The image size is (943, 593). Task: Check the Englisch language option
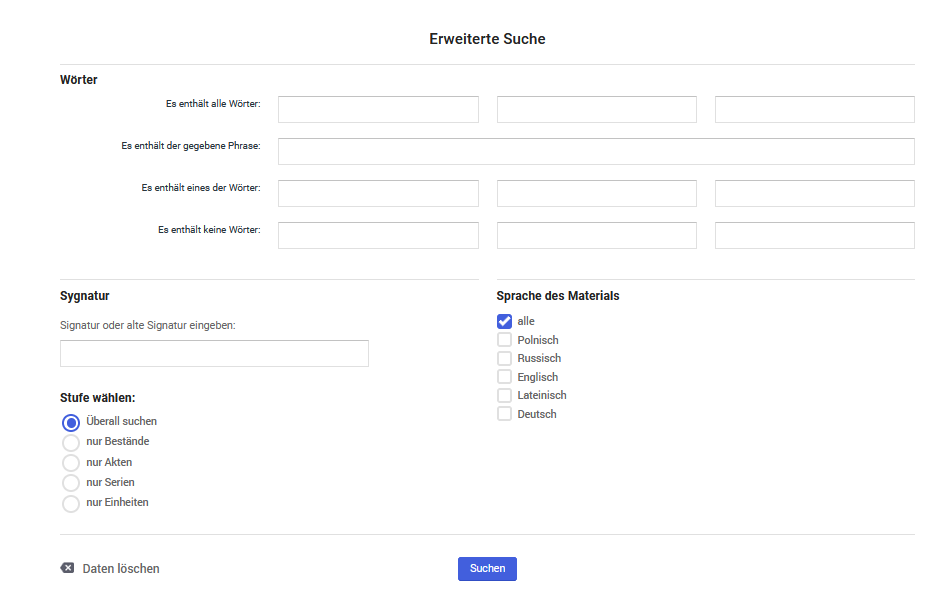tap(504, 377)
